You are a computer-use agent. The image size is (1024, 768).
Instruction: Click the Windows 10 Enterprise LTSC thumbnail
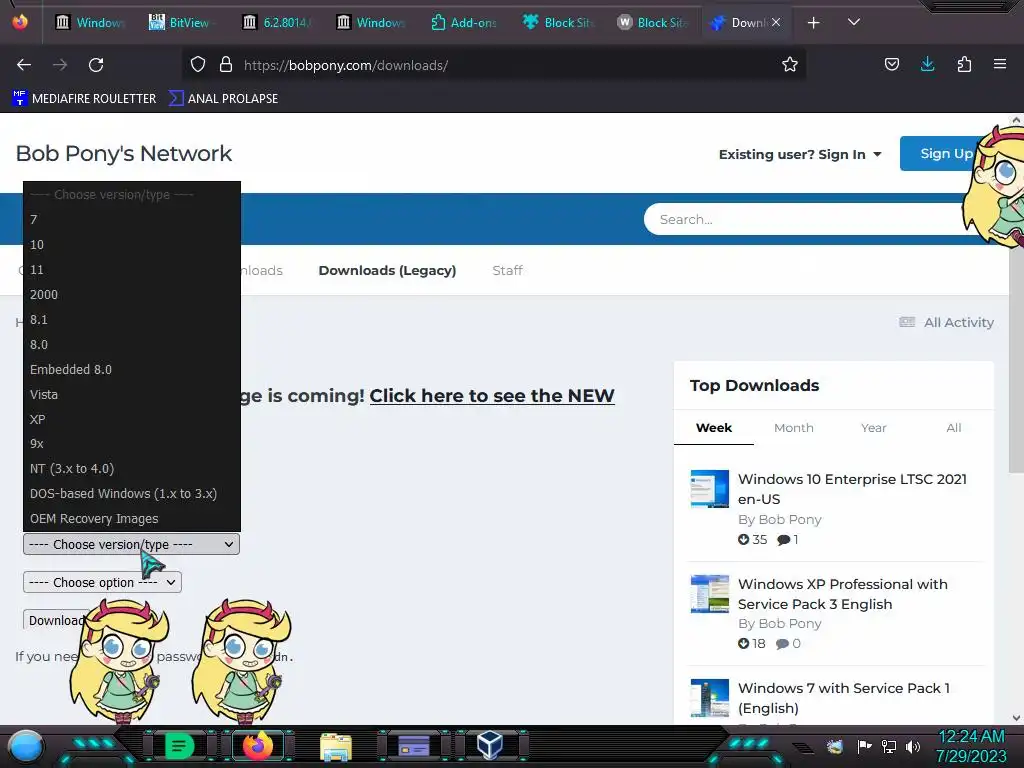point(710,488)
